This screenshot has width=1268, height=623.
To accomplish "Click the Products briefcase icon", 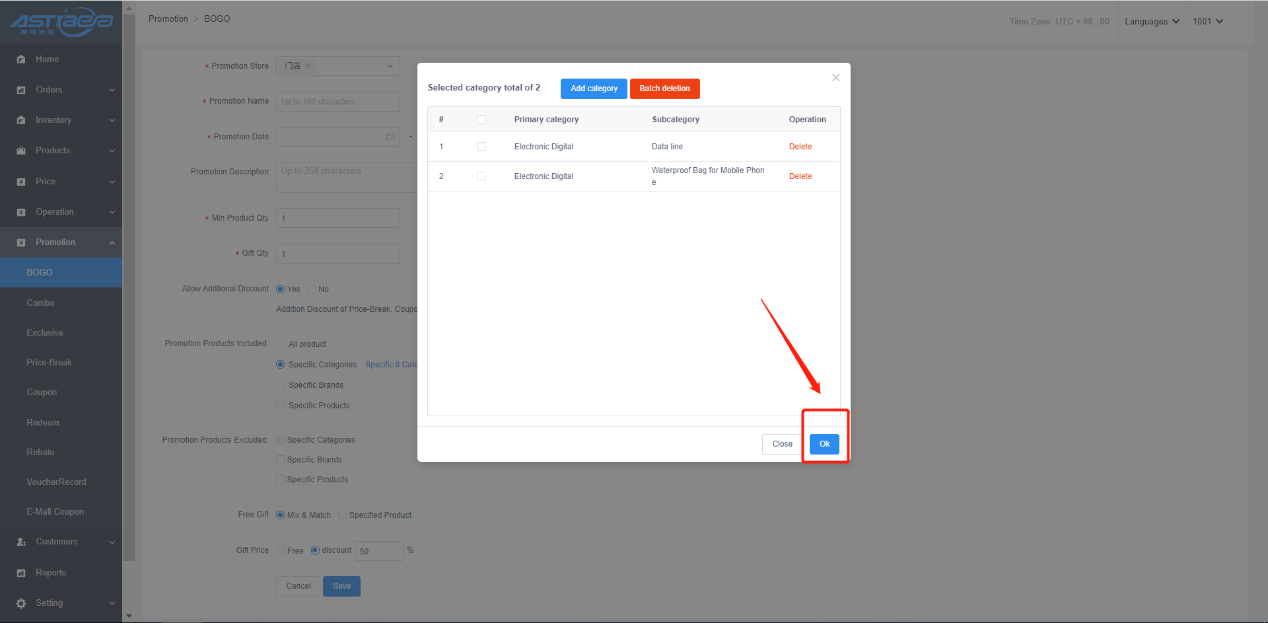I will tap(21, 151).
